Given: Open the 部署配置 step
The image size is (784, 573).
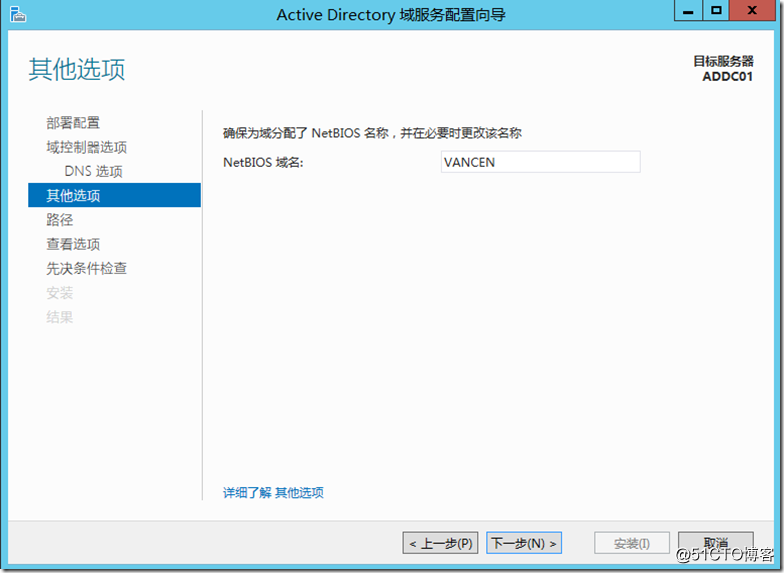Looking at the screenshot, I should click(73, 122).
